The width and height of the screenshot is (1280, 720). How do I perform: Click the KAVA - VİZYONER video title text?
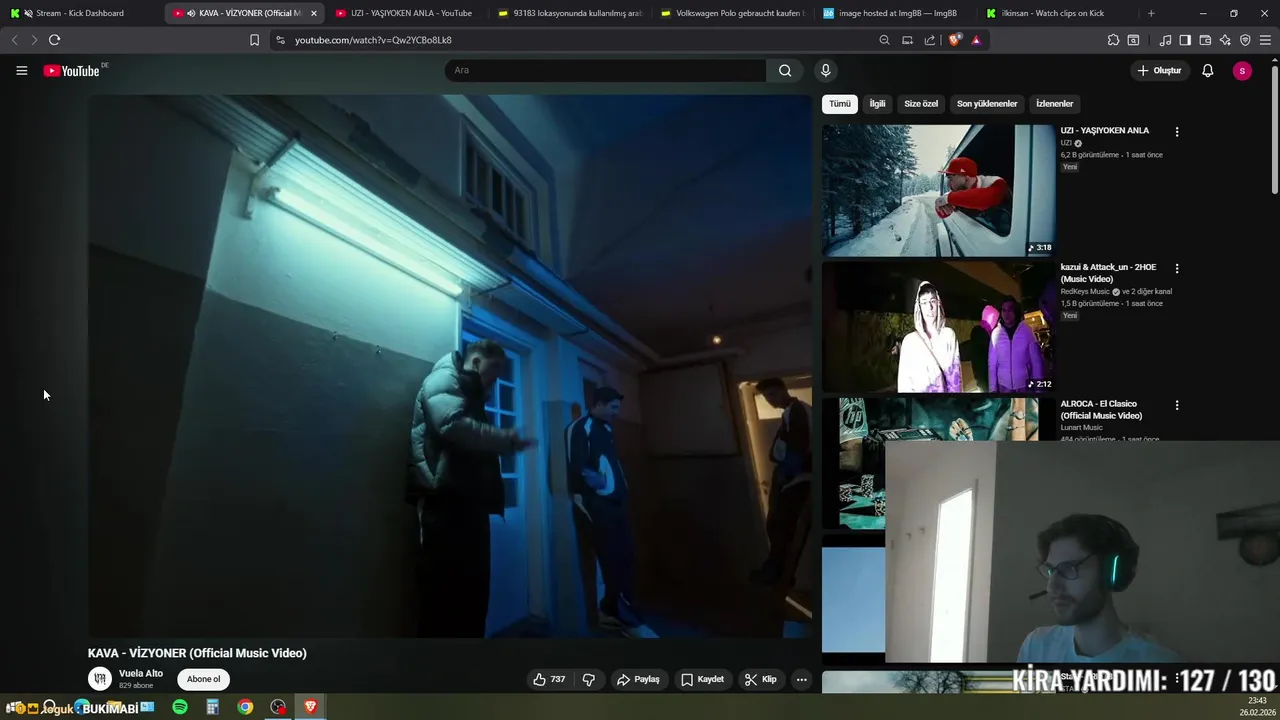tap(197, 653)
